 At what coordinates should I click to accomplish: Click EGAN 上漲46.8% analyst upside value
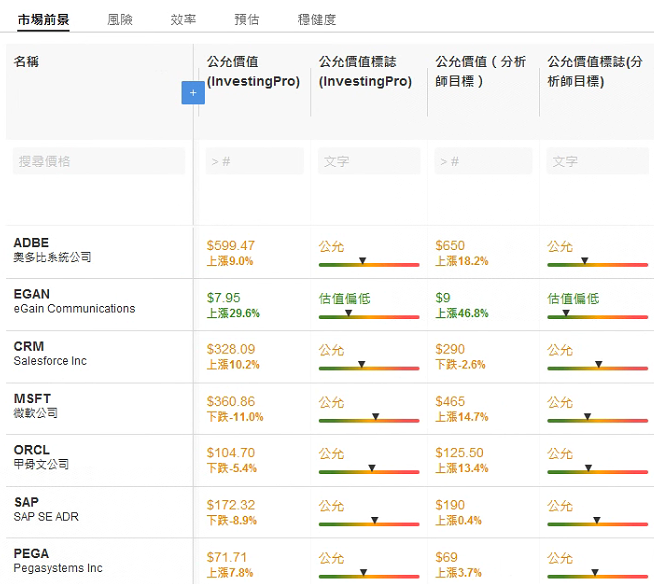pyautogui.click(x=462, y=313)
